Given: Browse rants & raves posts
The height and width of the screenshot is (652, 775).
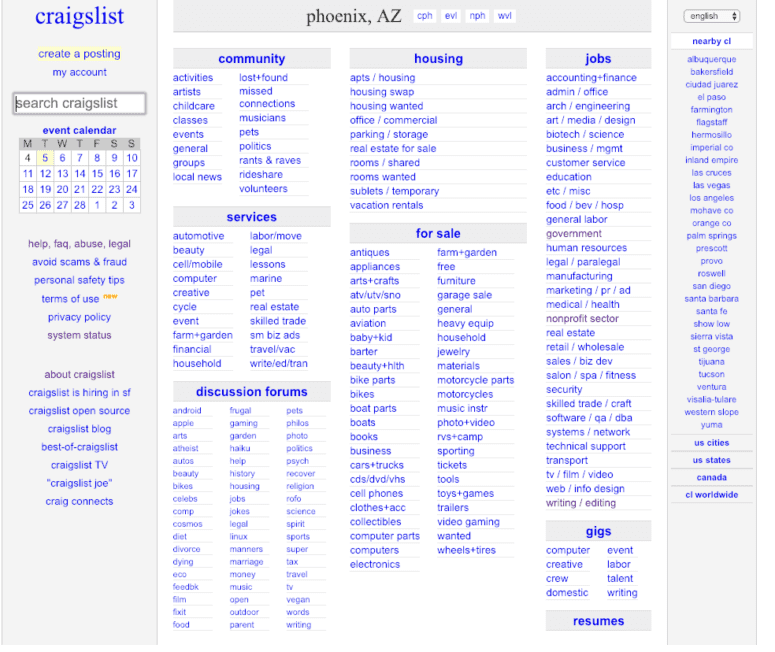Looking at the screenshot, I should [270, 160].
